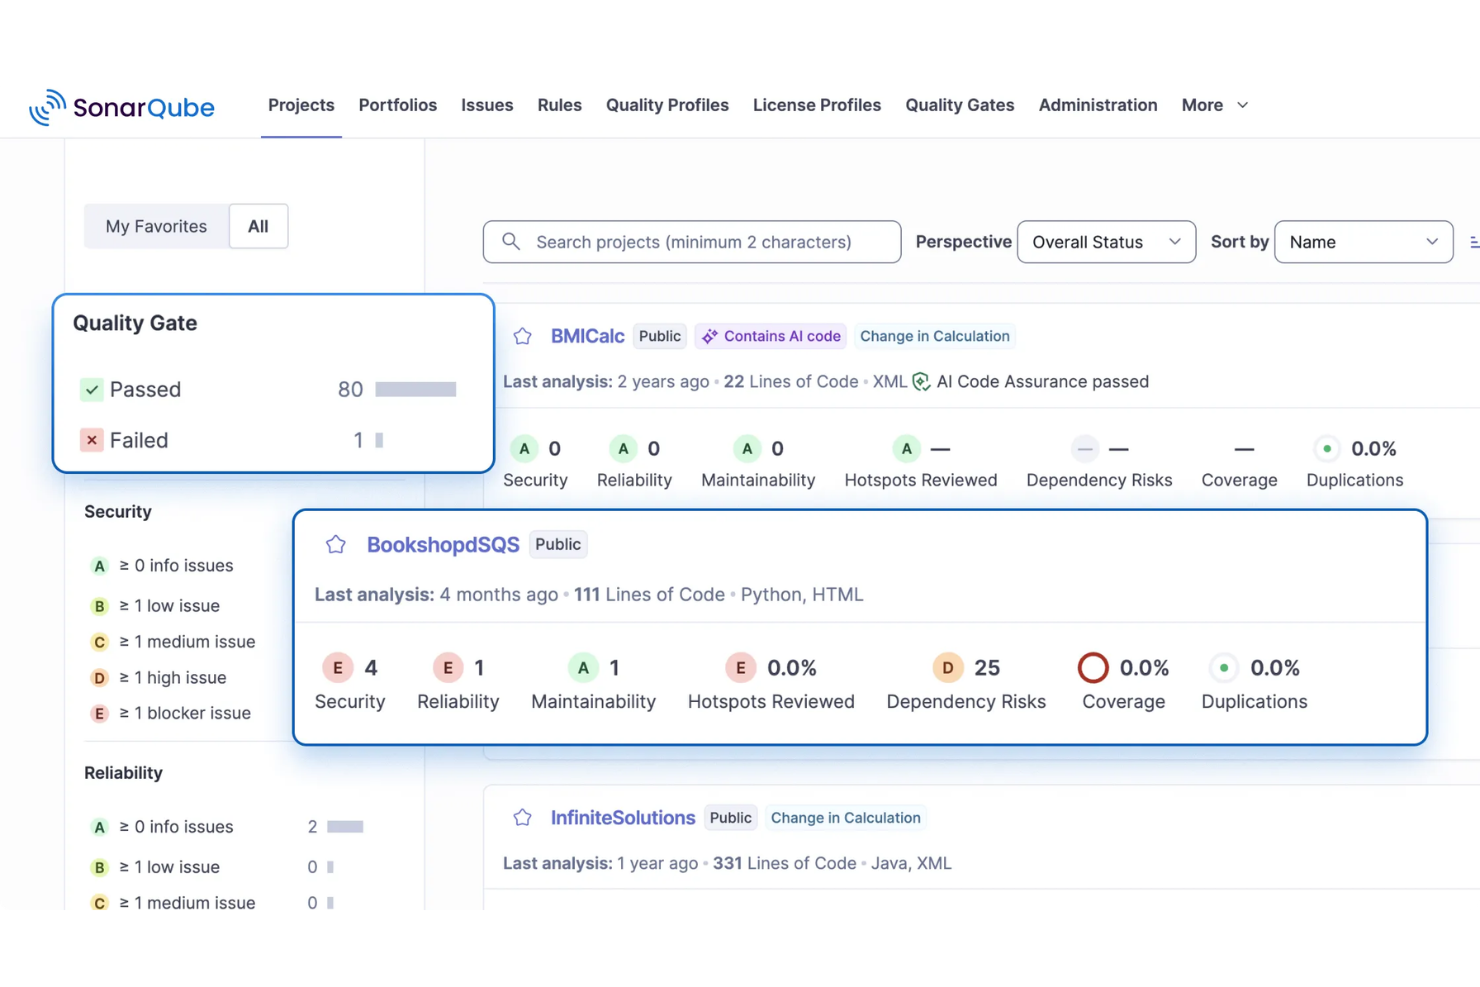Open the Overall Status perspective dropdown
1480x987 pixels.
point(1105,242)
